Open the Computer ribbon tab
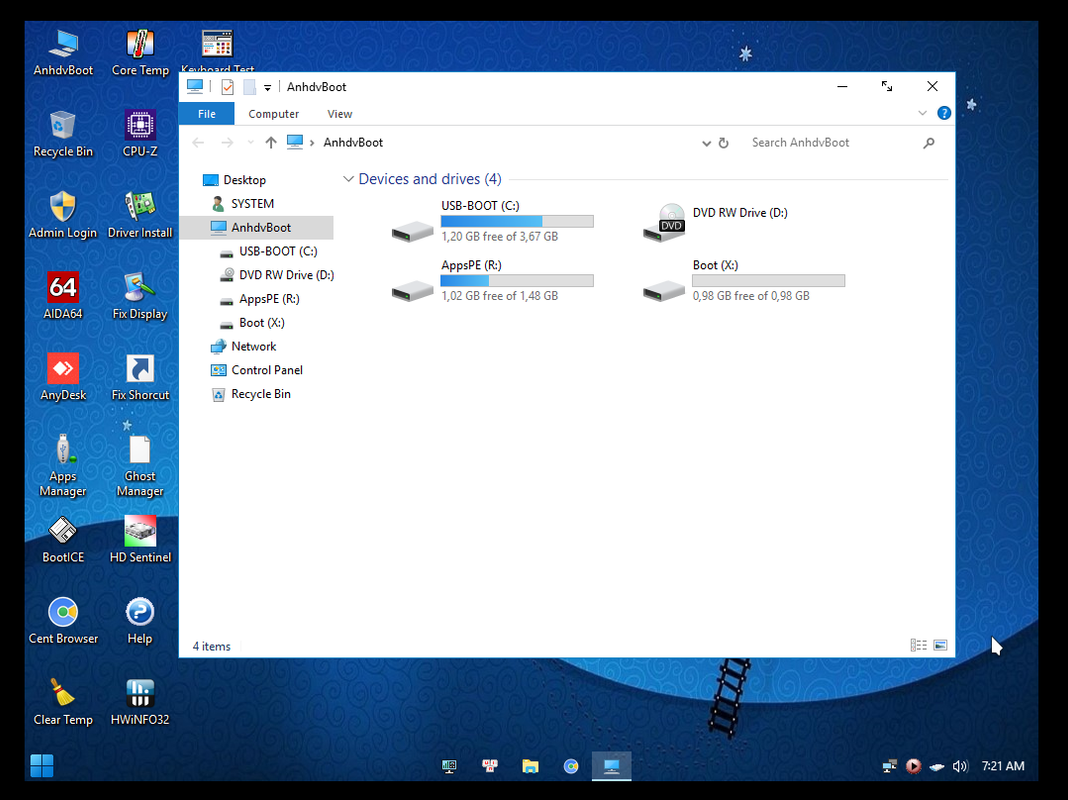1068x800 pixels. coord(273,114)
